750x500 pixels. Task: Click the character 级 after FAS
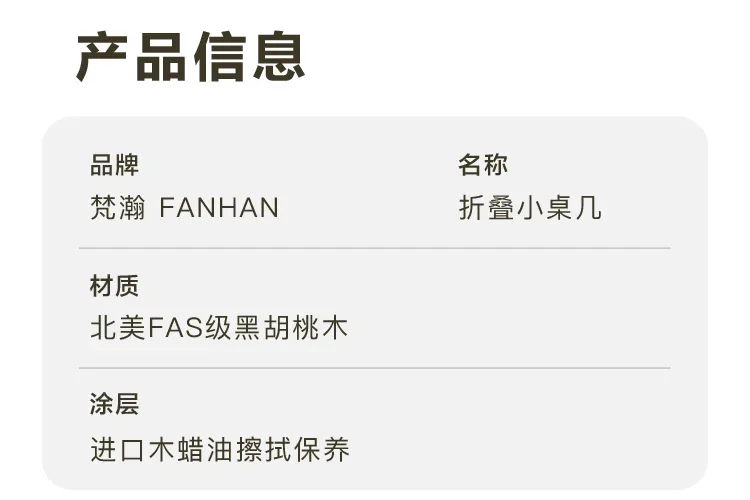219,328
